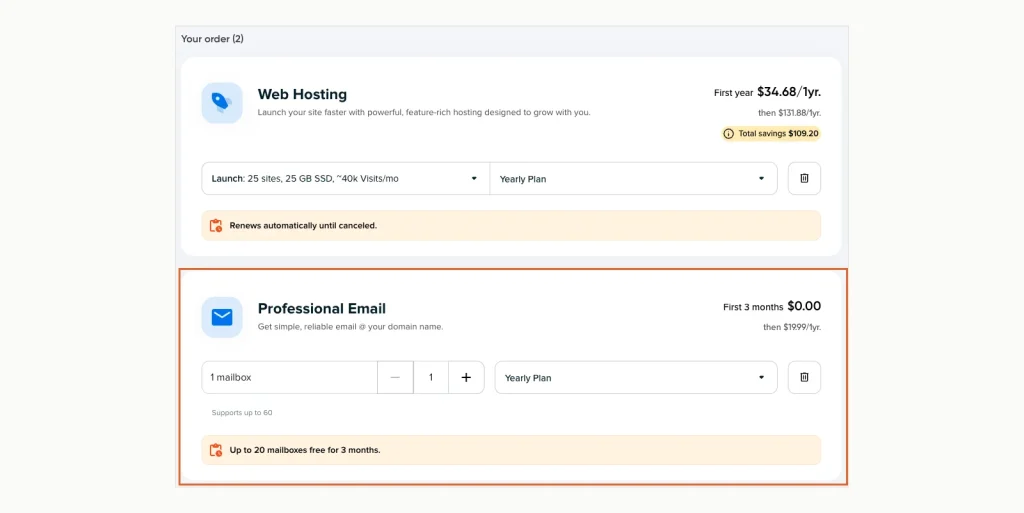Screen dimensions: 1024x513
Task: Click the 'then $131.88/1yr.' renewal text
Action: [790, 113]
